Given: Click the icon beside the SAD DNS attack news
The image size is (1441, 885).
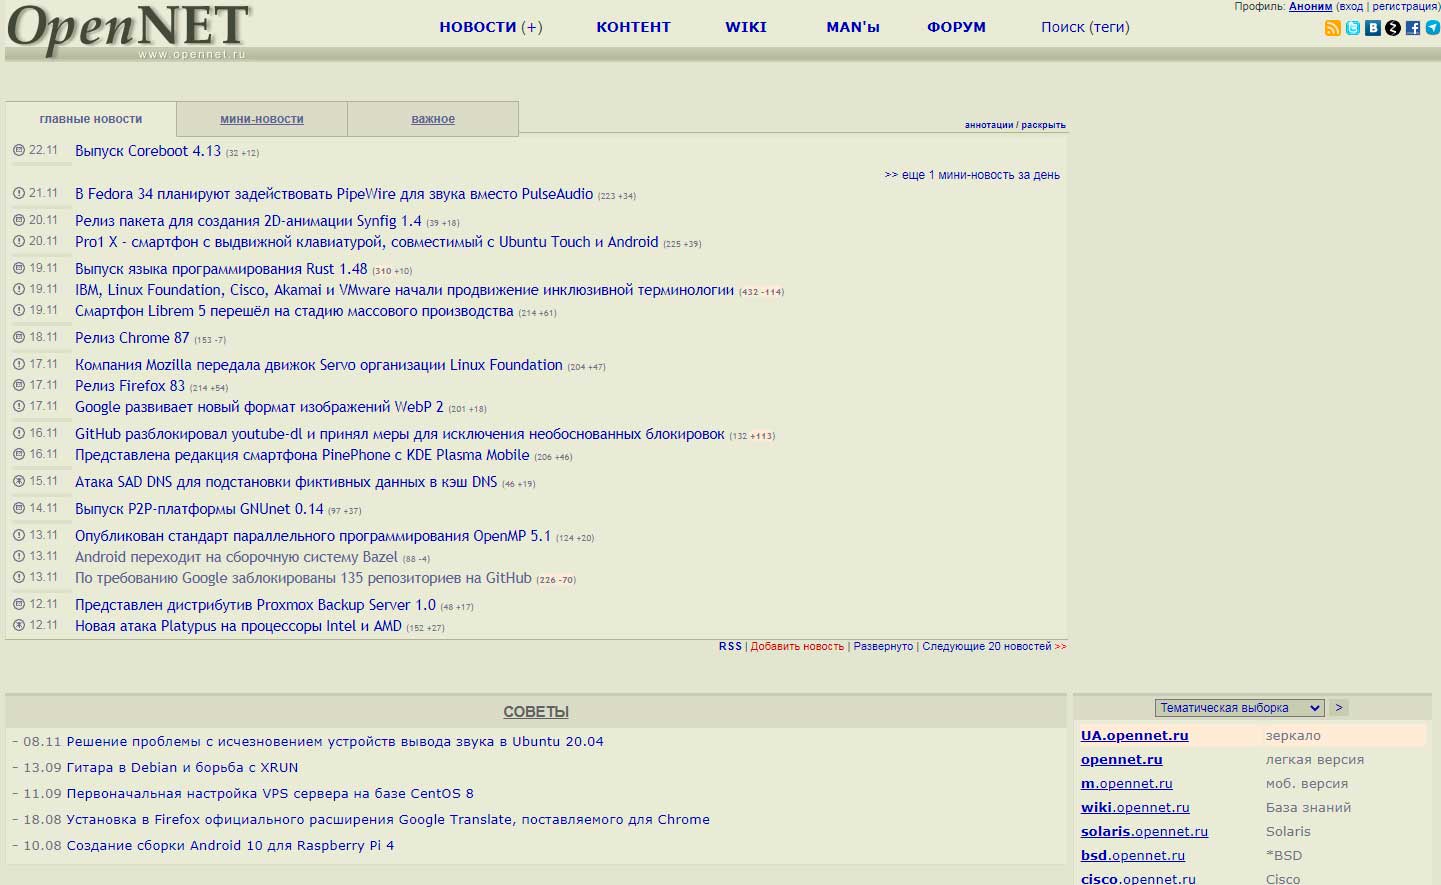Looking at the screenshot, I should 19,481.
